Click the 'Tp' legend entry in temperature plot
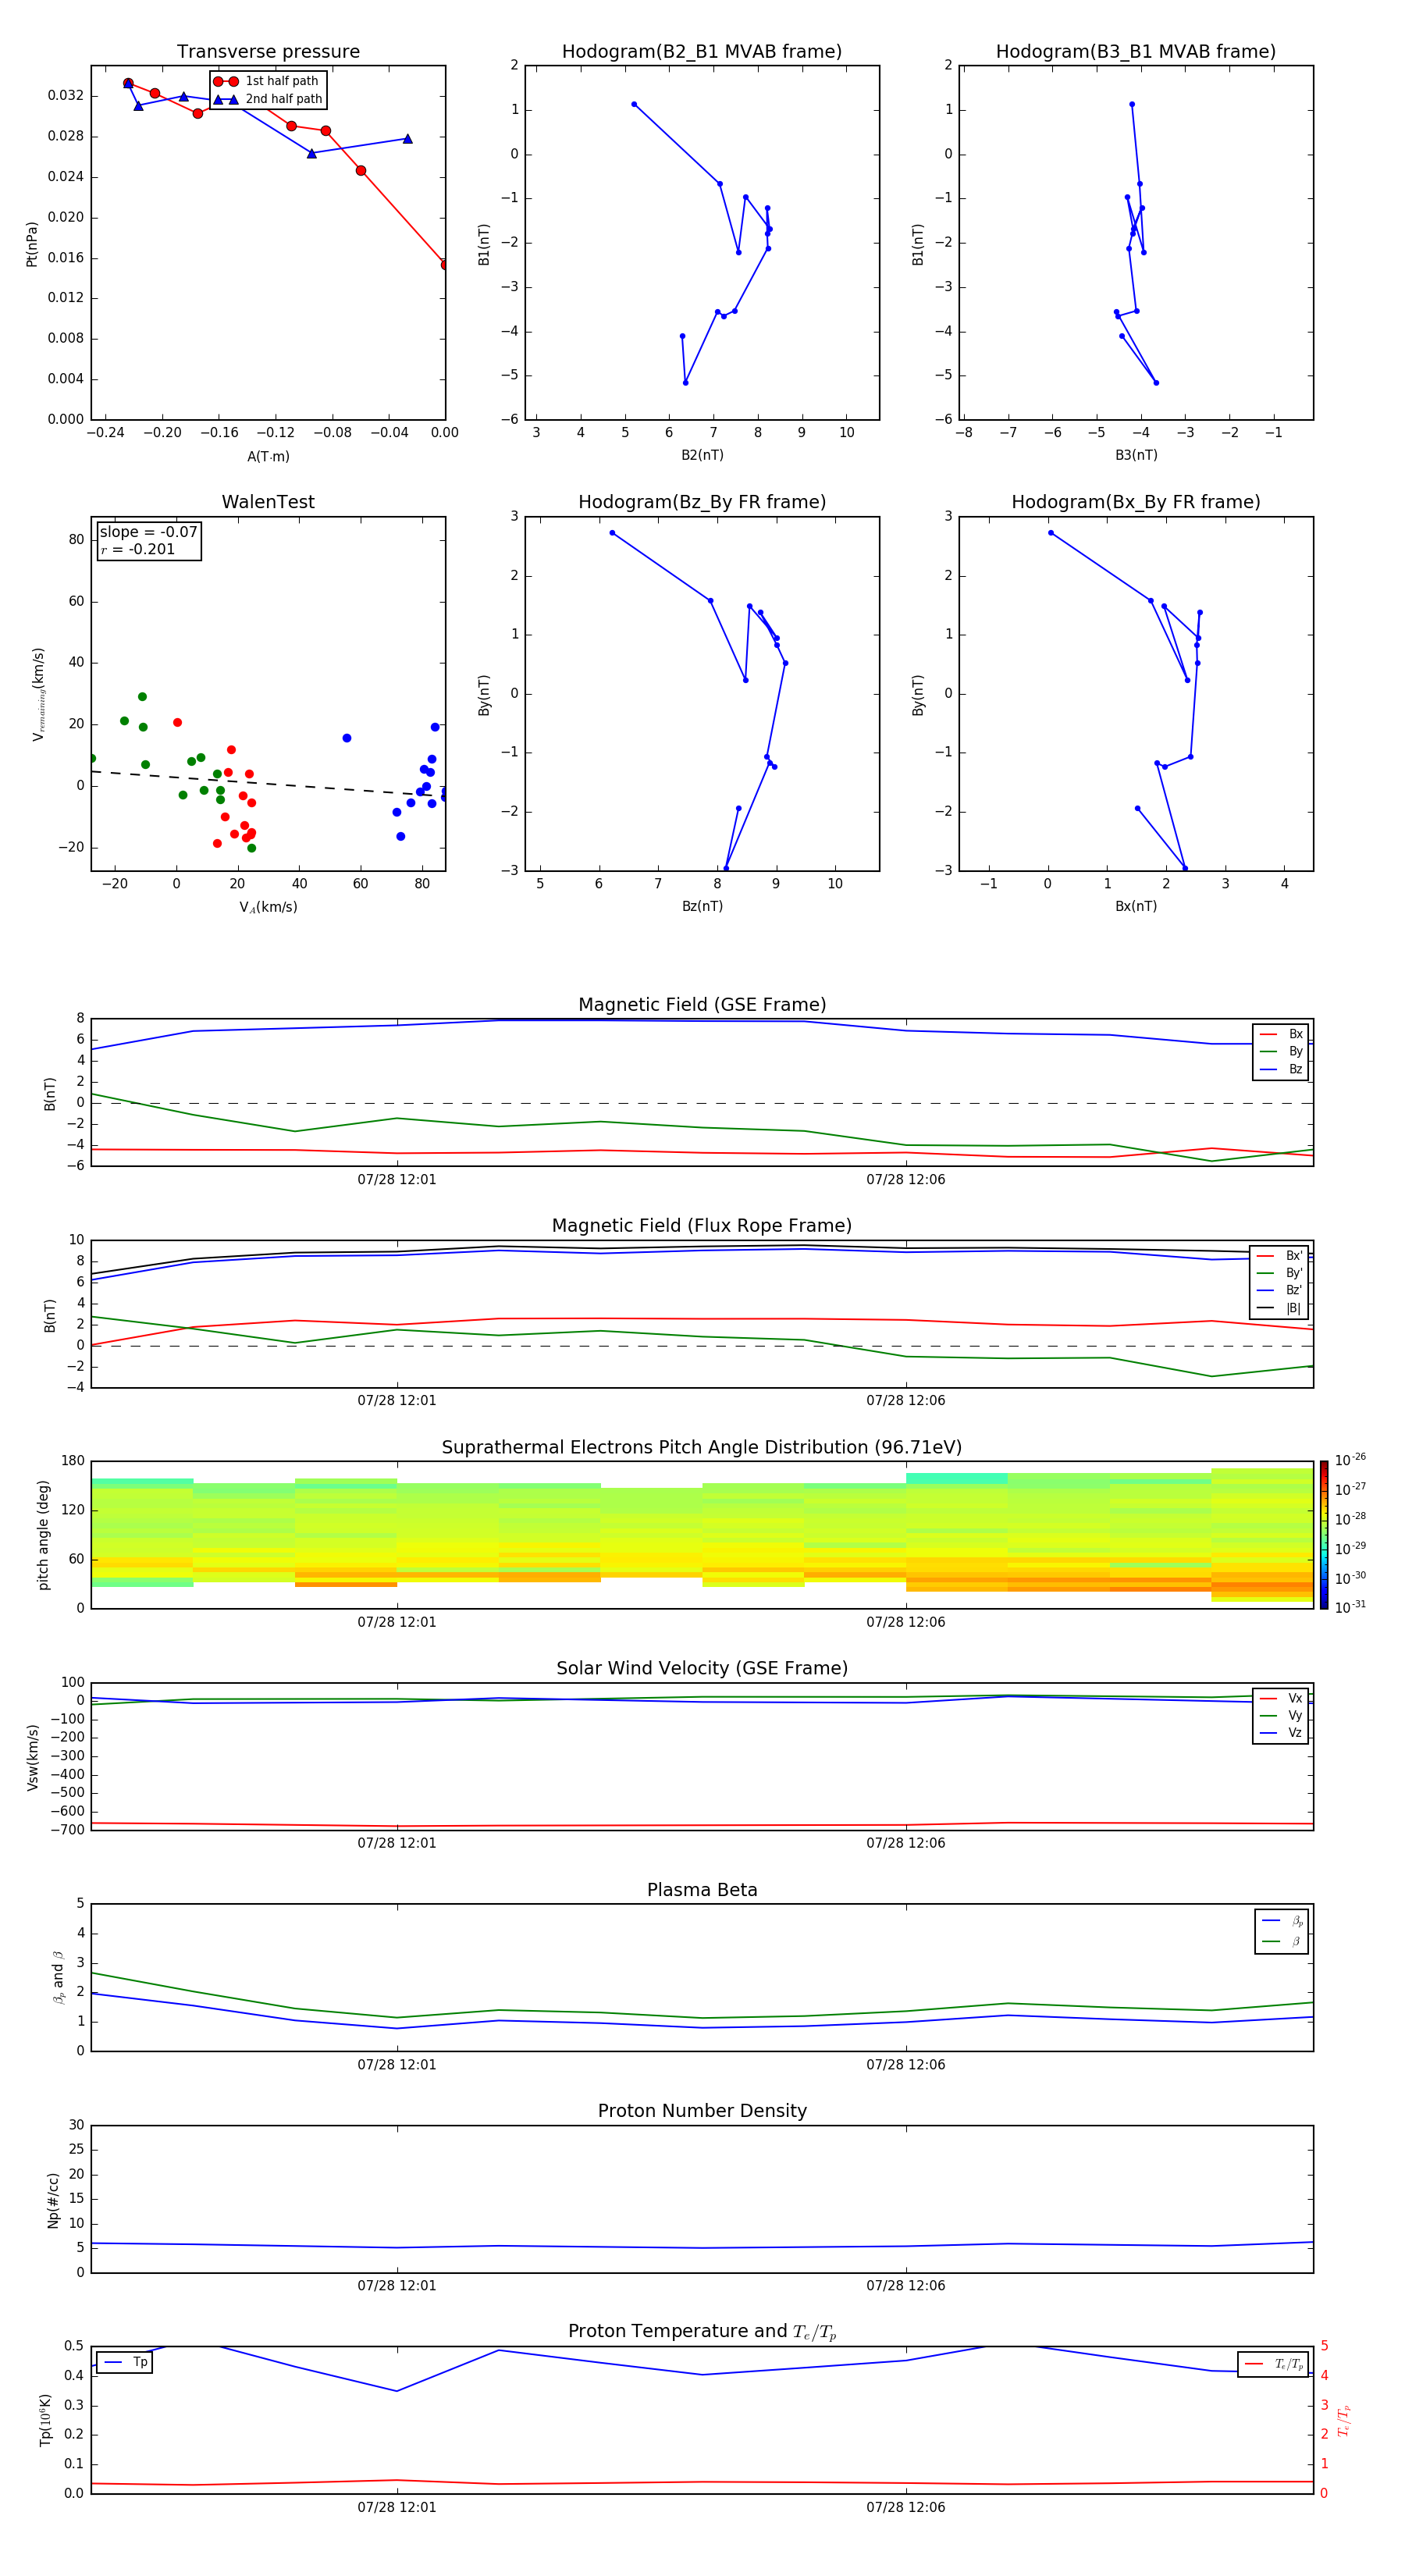Image resolution: width=1405 pixels, height=2576 pixels. [124, 2363]
